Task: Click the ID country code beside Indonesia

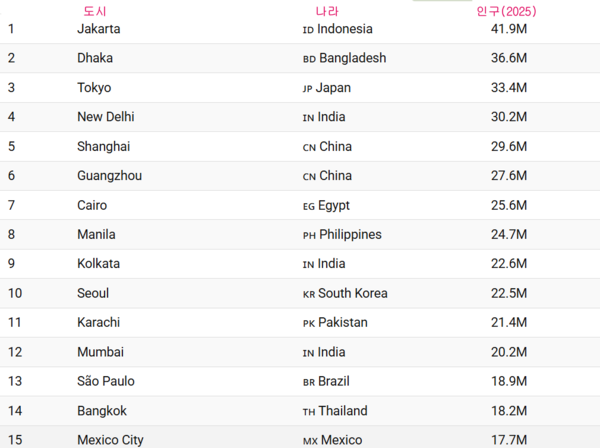Action: click(x=308, y=30)
